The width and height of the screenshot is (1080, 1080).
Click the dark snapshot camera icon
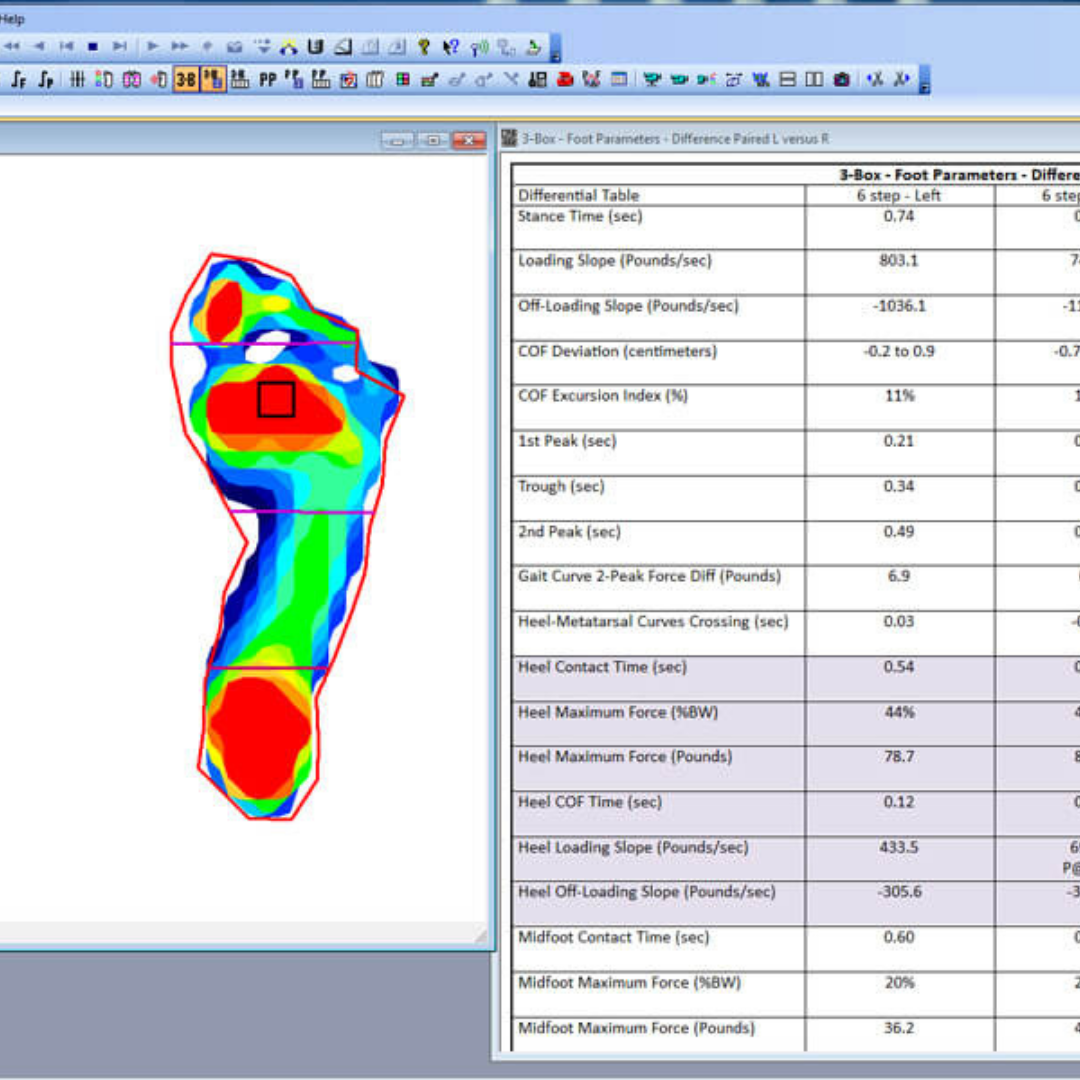coord(841,80)
